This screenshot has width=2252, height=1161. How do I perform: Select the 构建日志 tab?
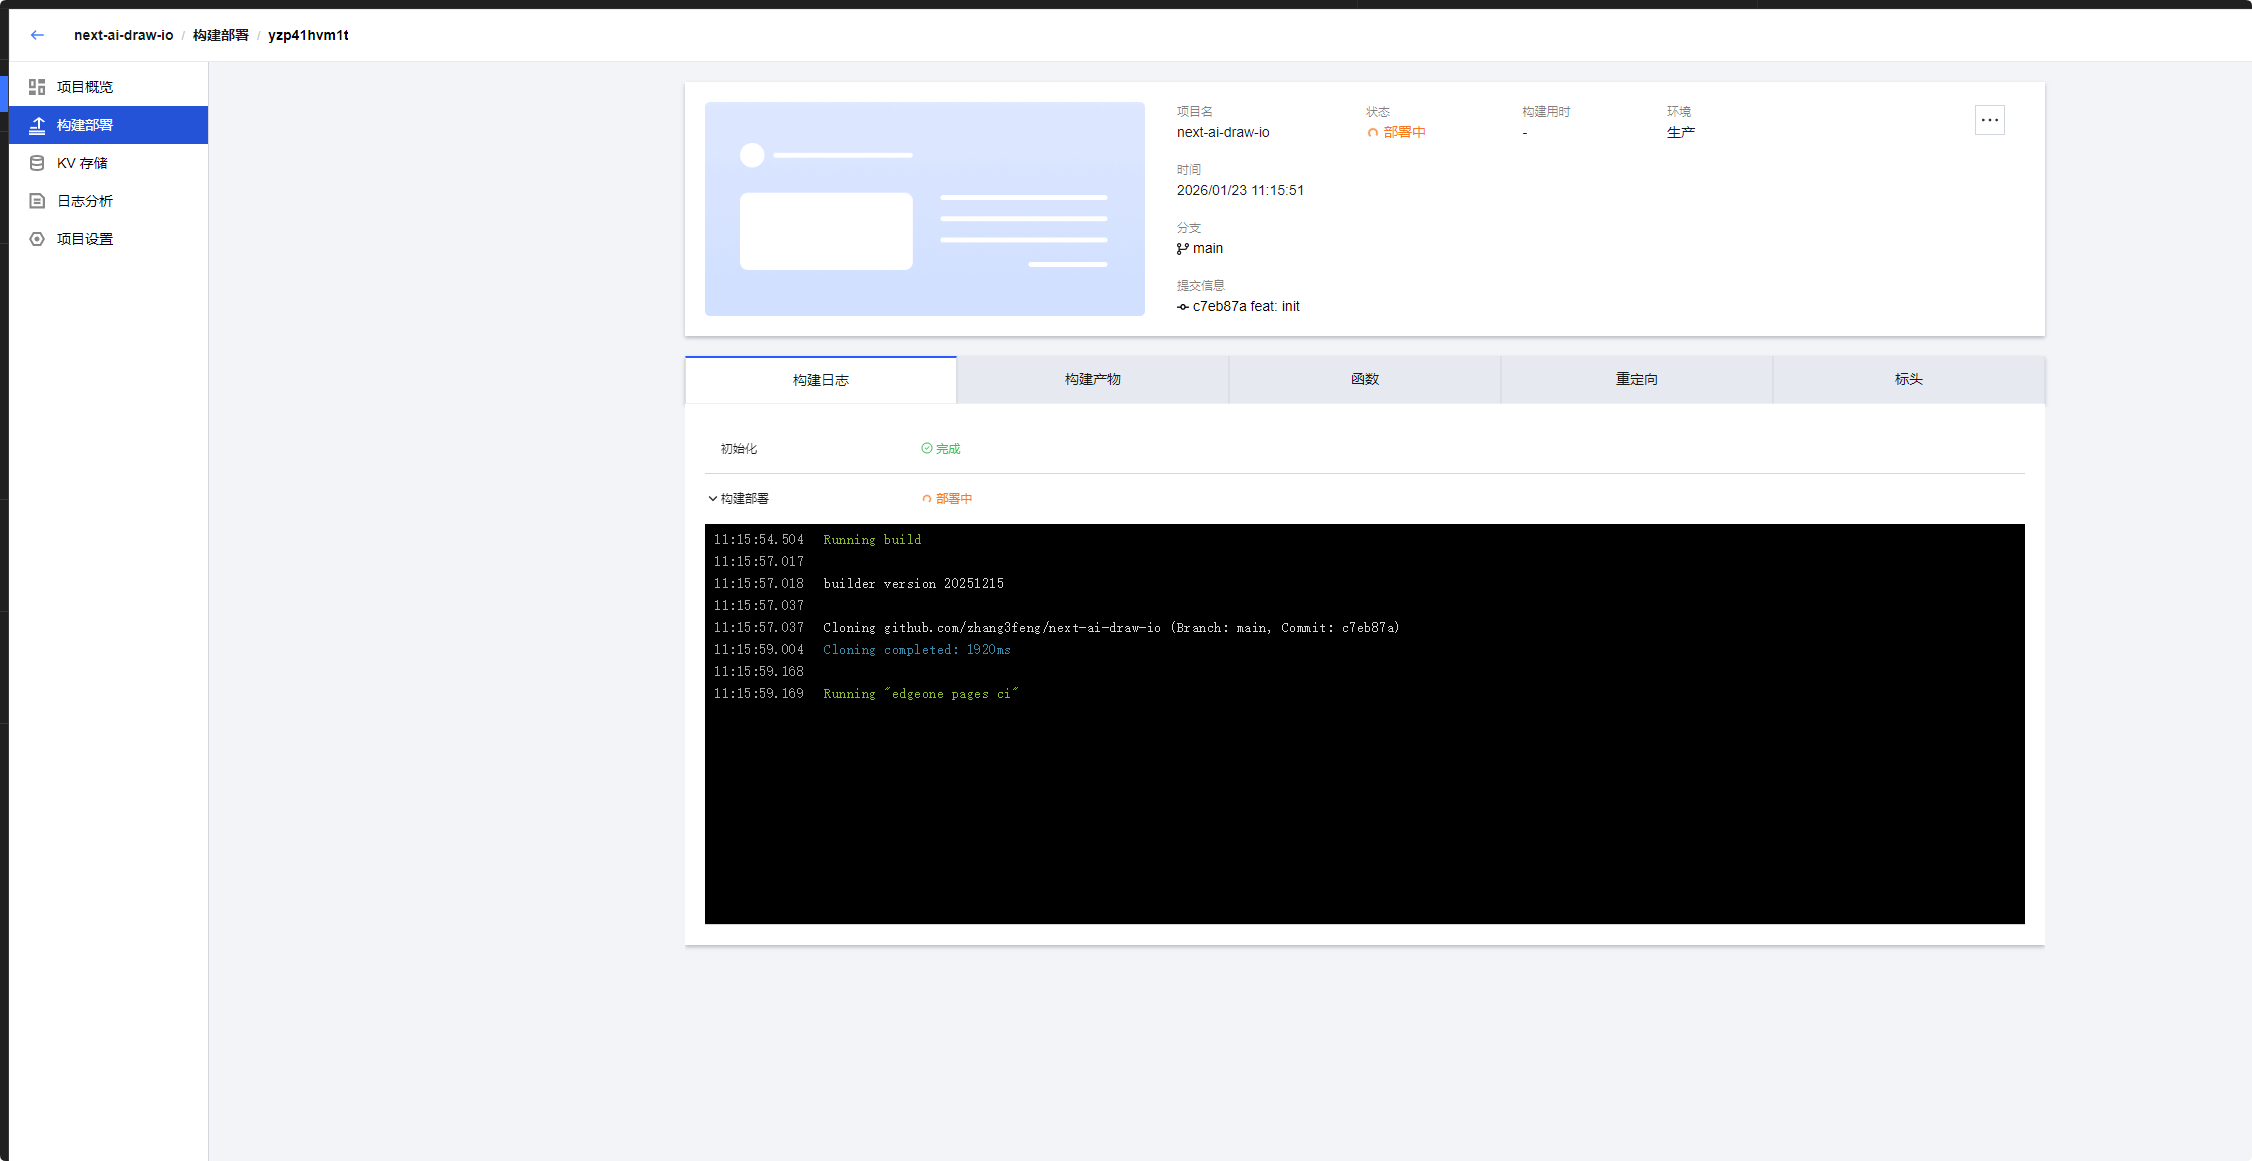click(x=820, y=380)
